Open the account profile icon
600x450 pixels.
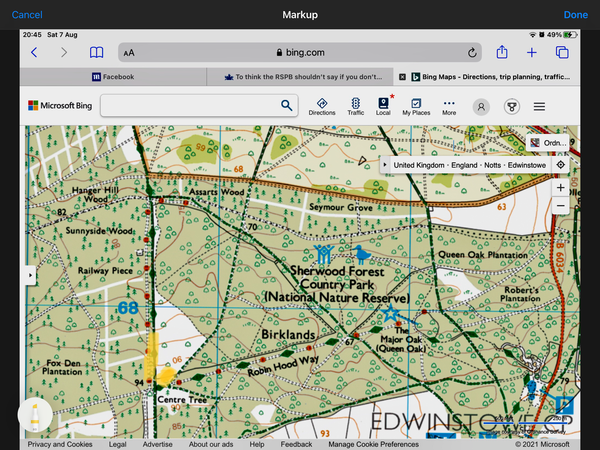pos(481,107)
